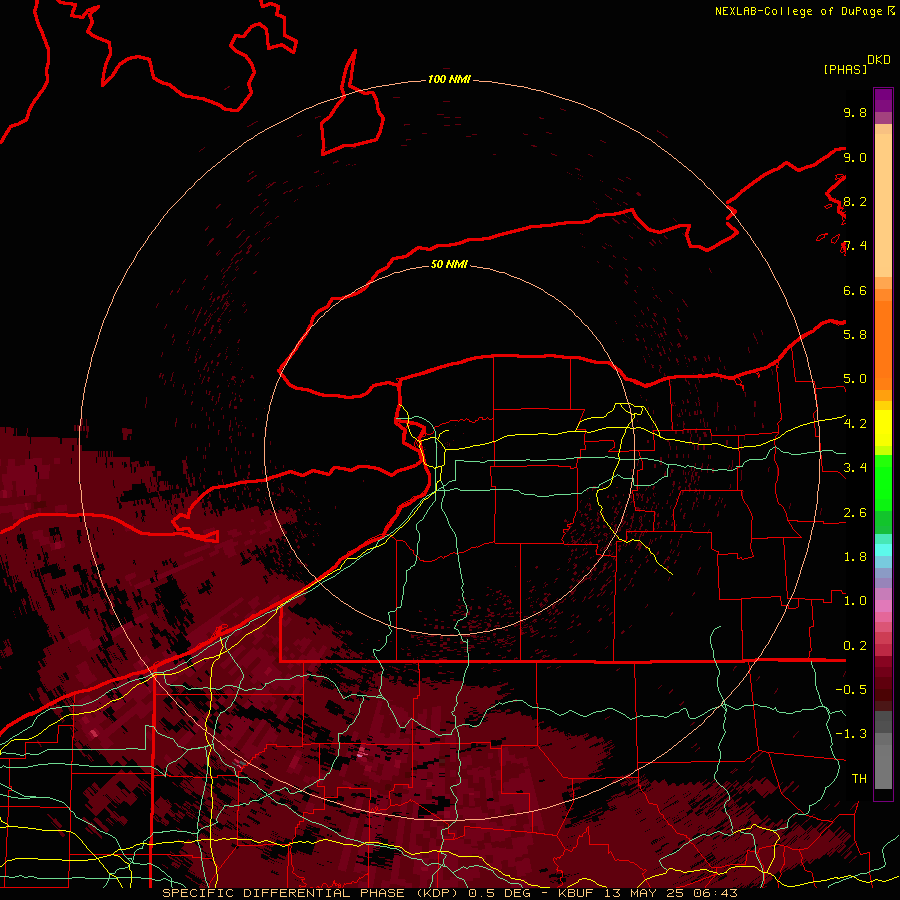Click the -0.5 scale value
Image resolution: width=900 pixels, height=900 pixels.
pos(851,690)
